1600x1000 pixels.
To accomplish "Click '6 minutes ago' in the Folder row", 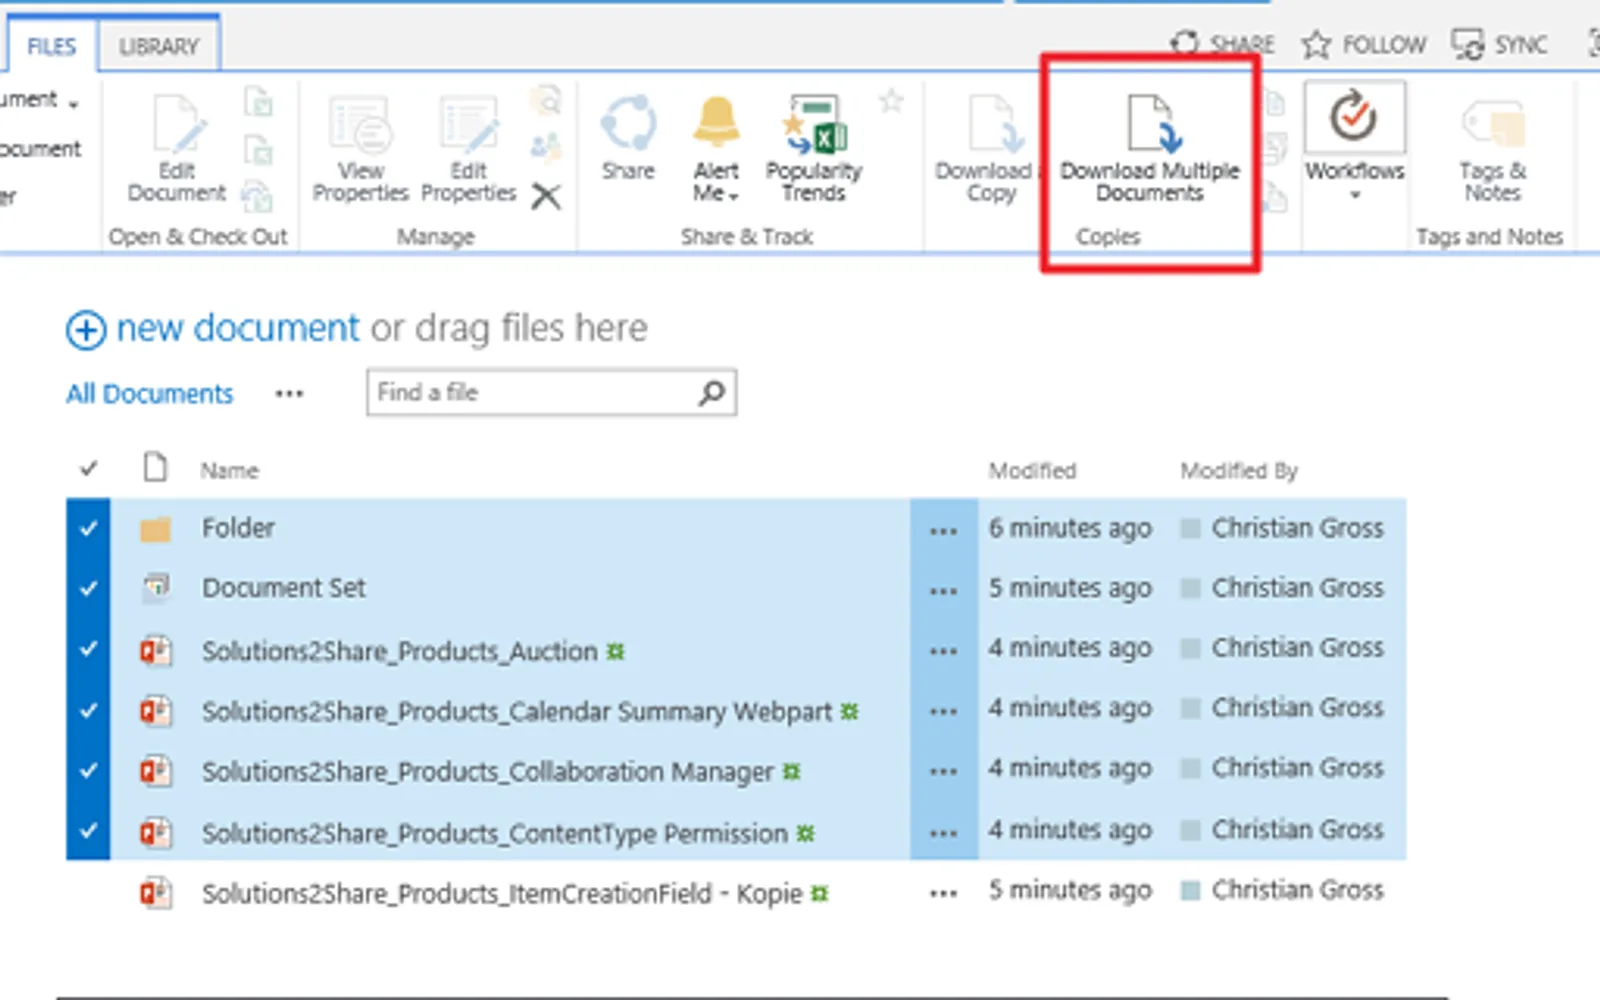I will (x=1070, y=529).
